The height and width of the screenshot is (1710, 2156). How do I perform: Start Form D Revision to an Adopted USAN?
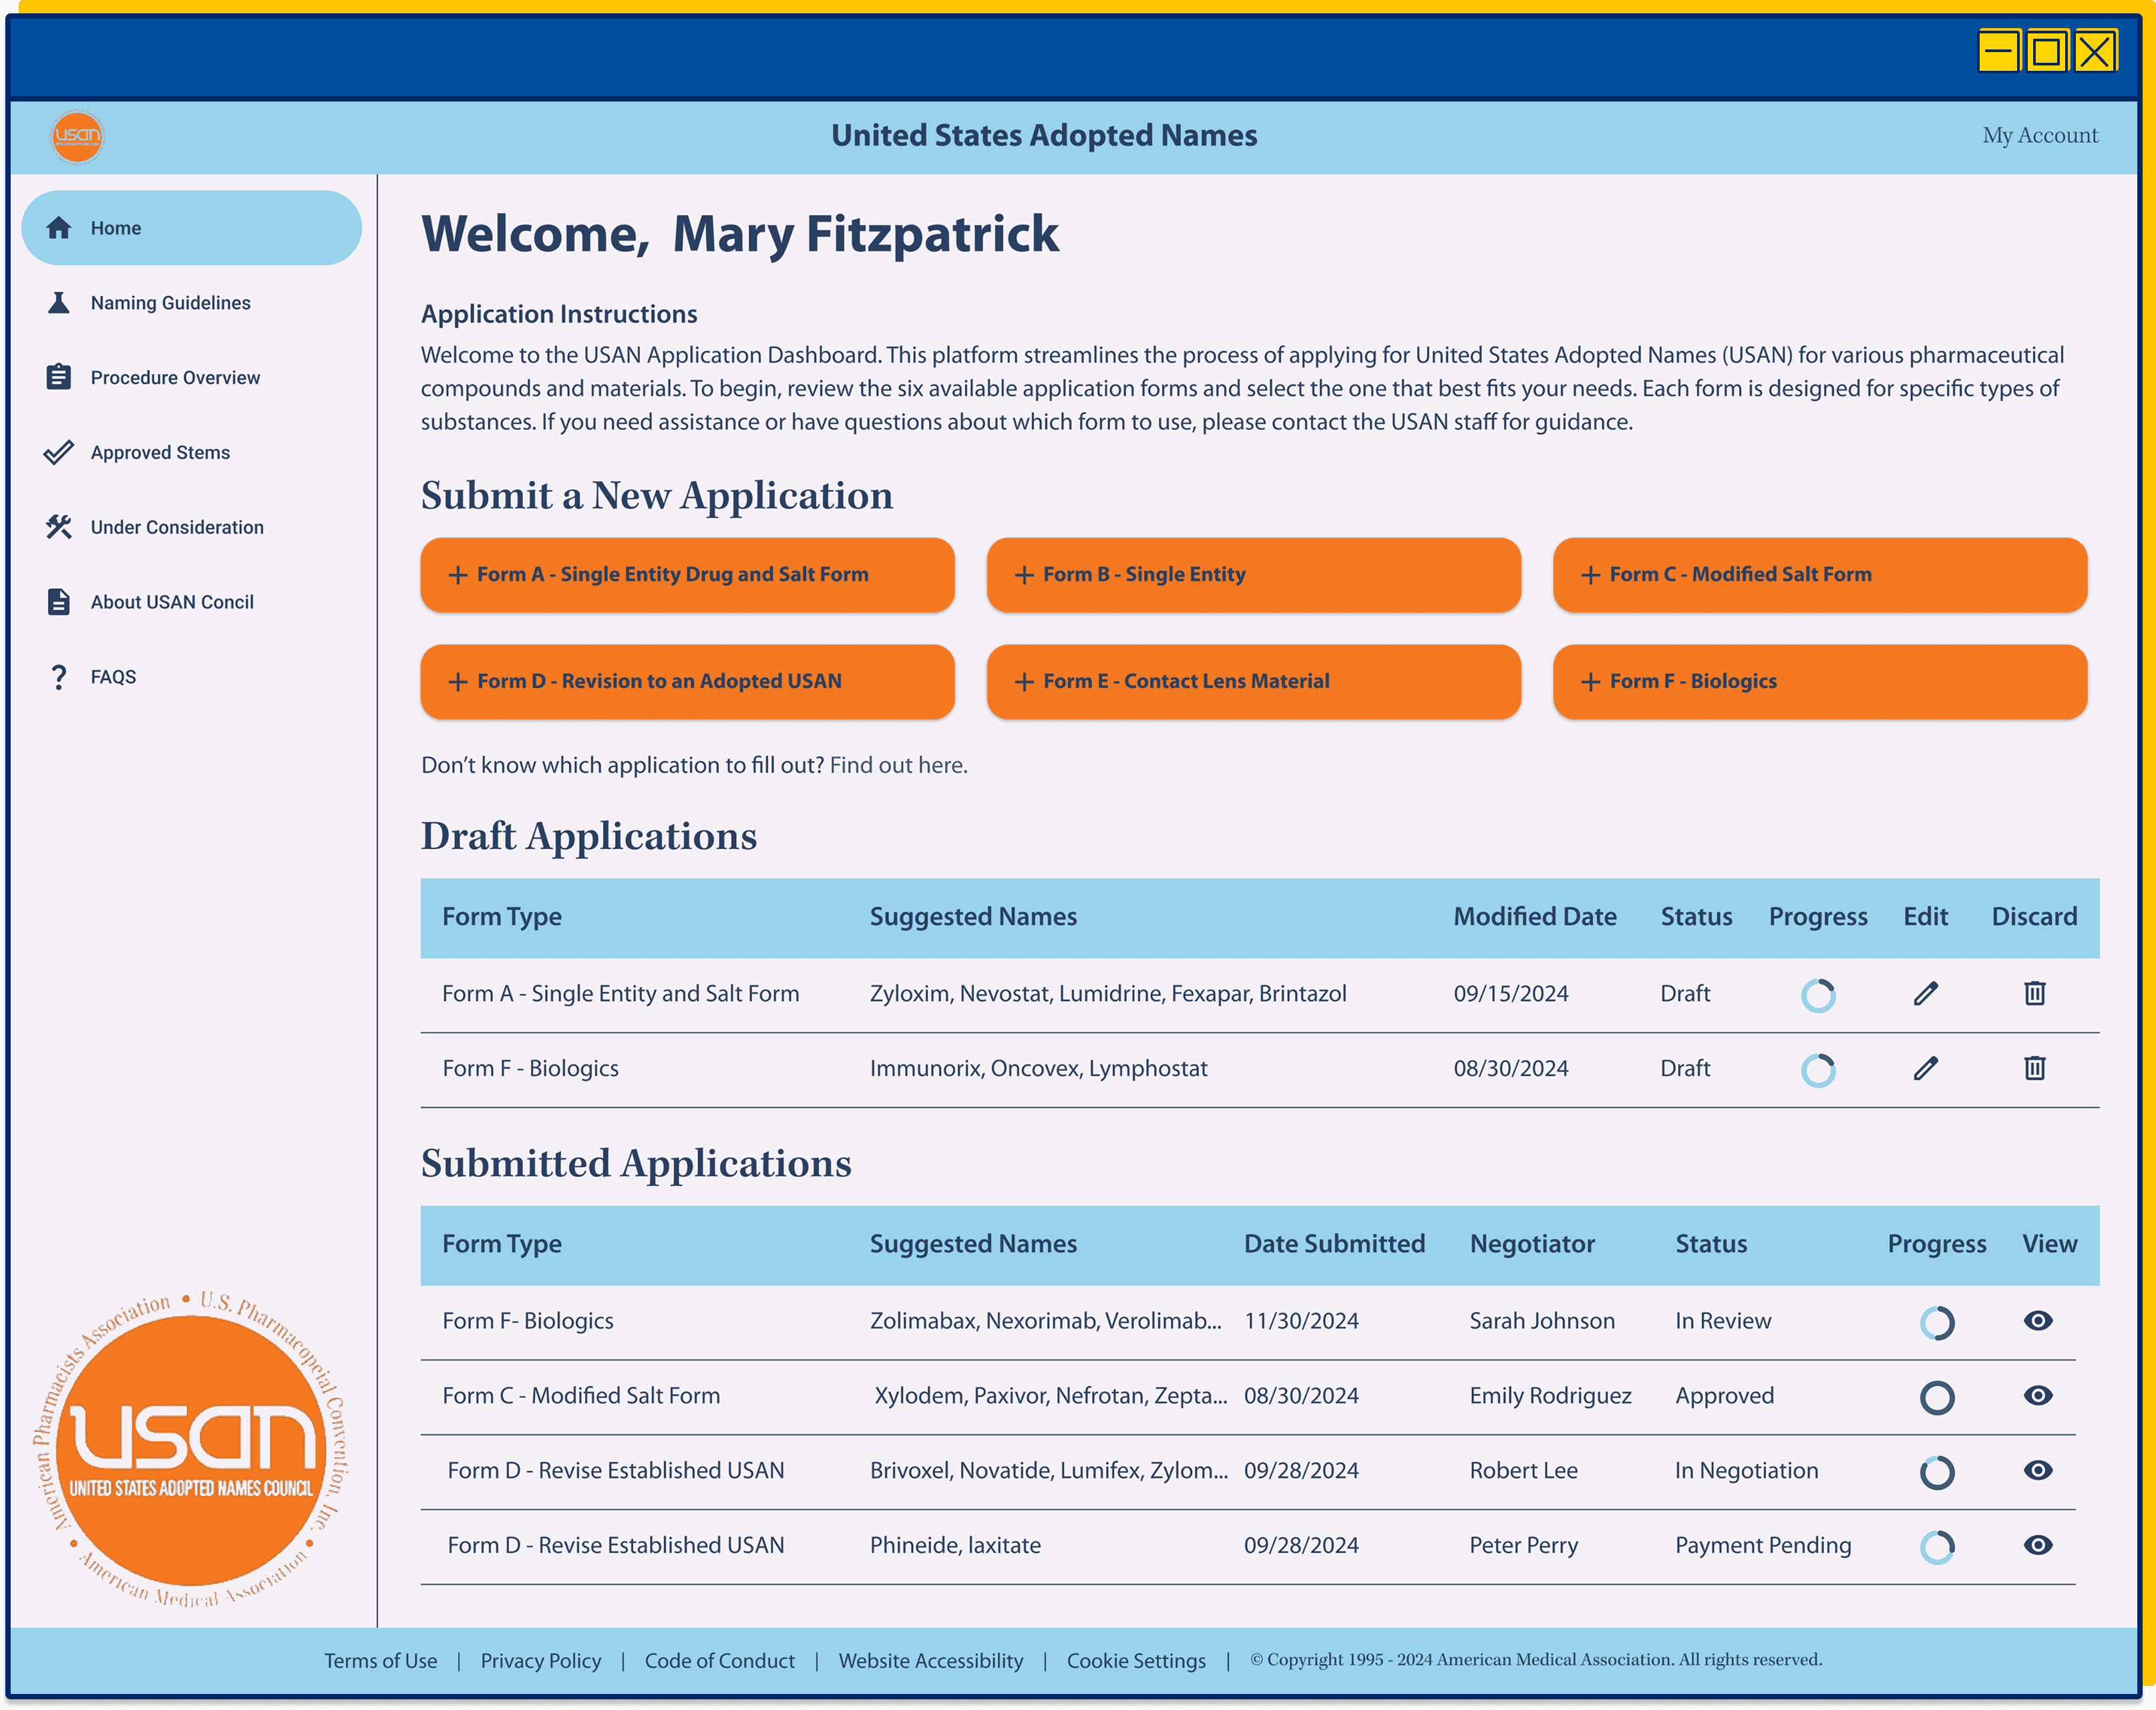coord(687,682)
